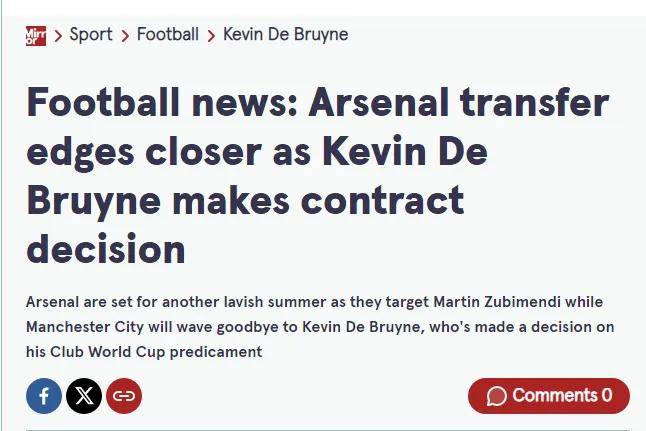Click the comment count number 0
646x431 pixels.
[606, 396]
